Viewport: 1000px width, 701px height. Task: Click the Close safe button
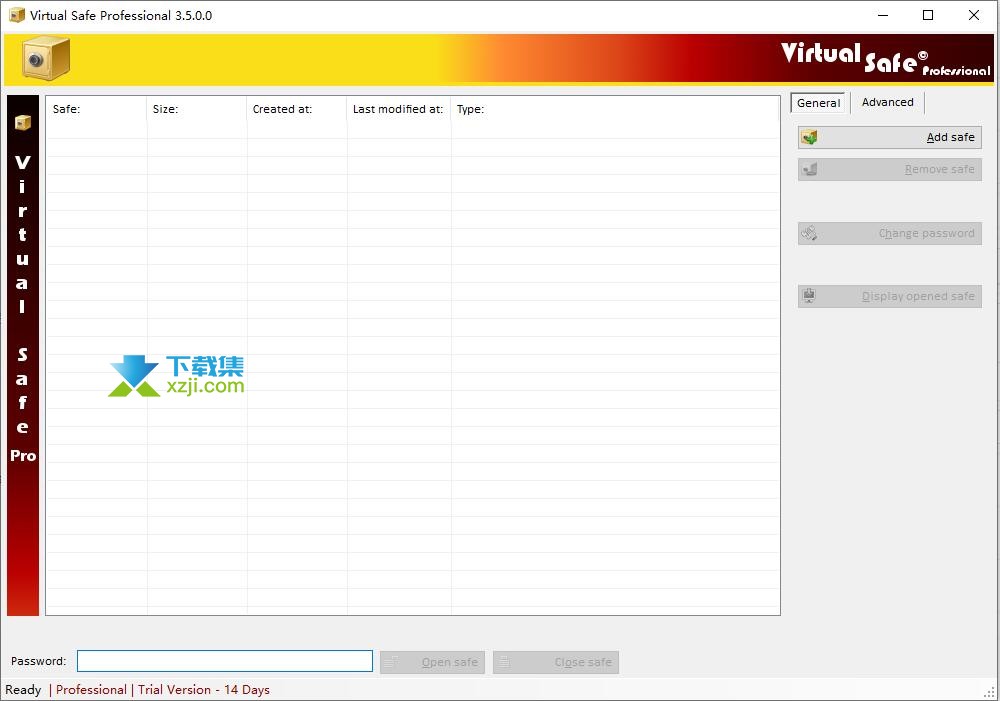555,662
